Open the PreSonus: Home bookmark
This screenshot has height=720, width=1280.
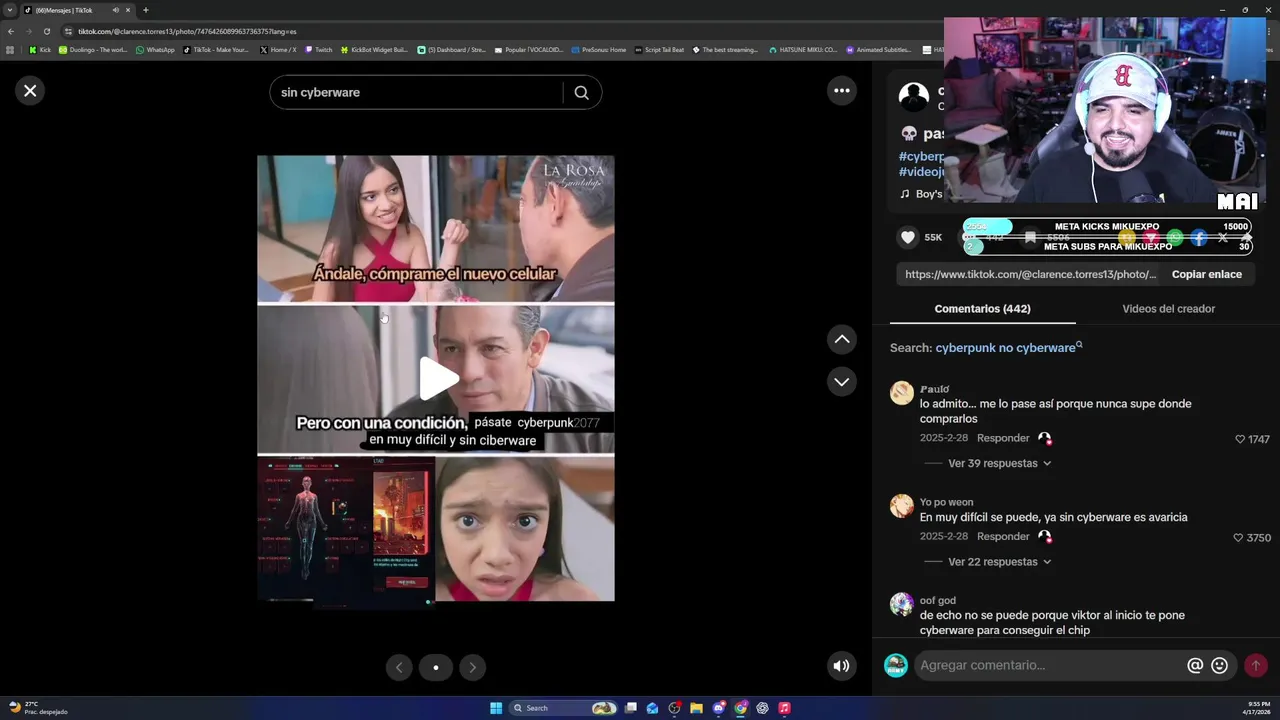pos(599,50)
